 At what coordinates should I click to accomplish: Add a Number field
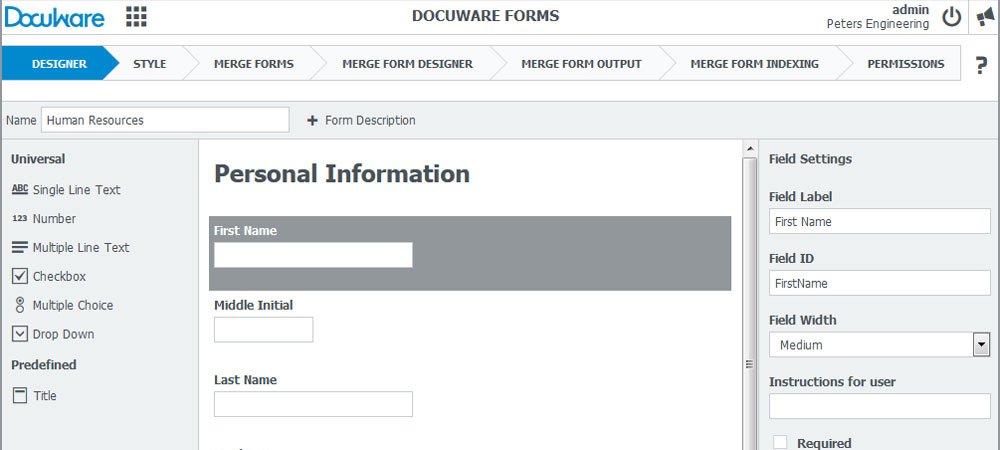pyautogui.click(x=44, y=219)
